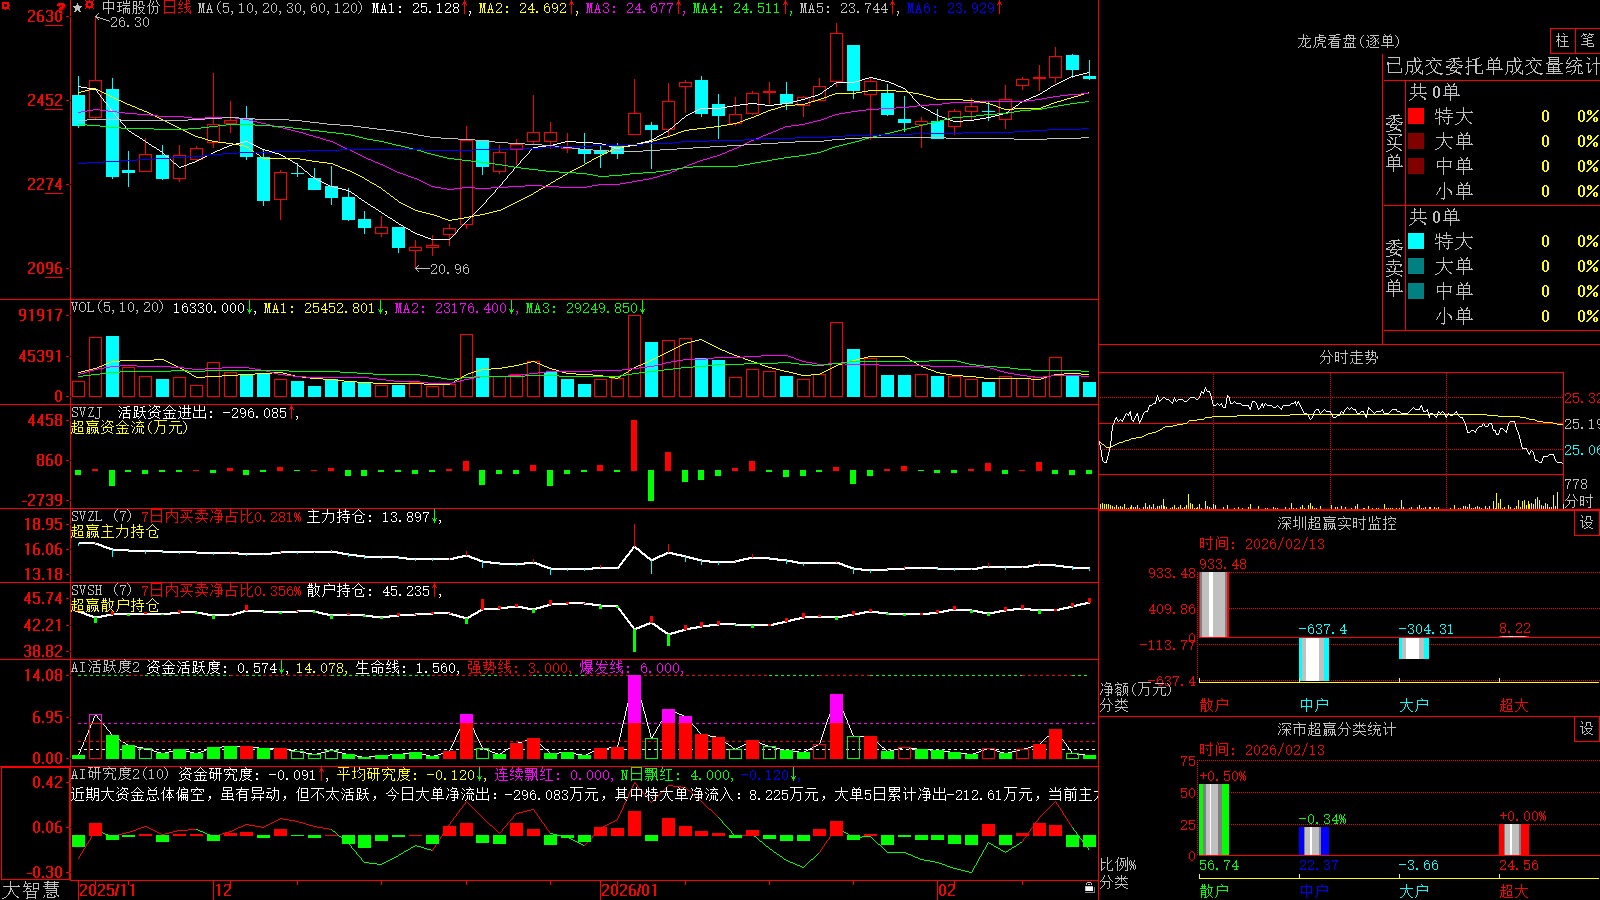
Task: Switch 龙虎看盘 to 柱 view
Action: click(1562, 40)
